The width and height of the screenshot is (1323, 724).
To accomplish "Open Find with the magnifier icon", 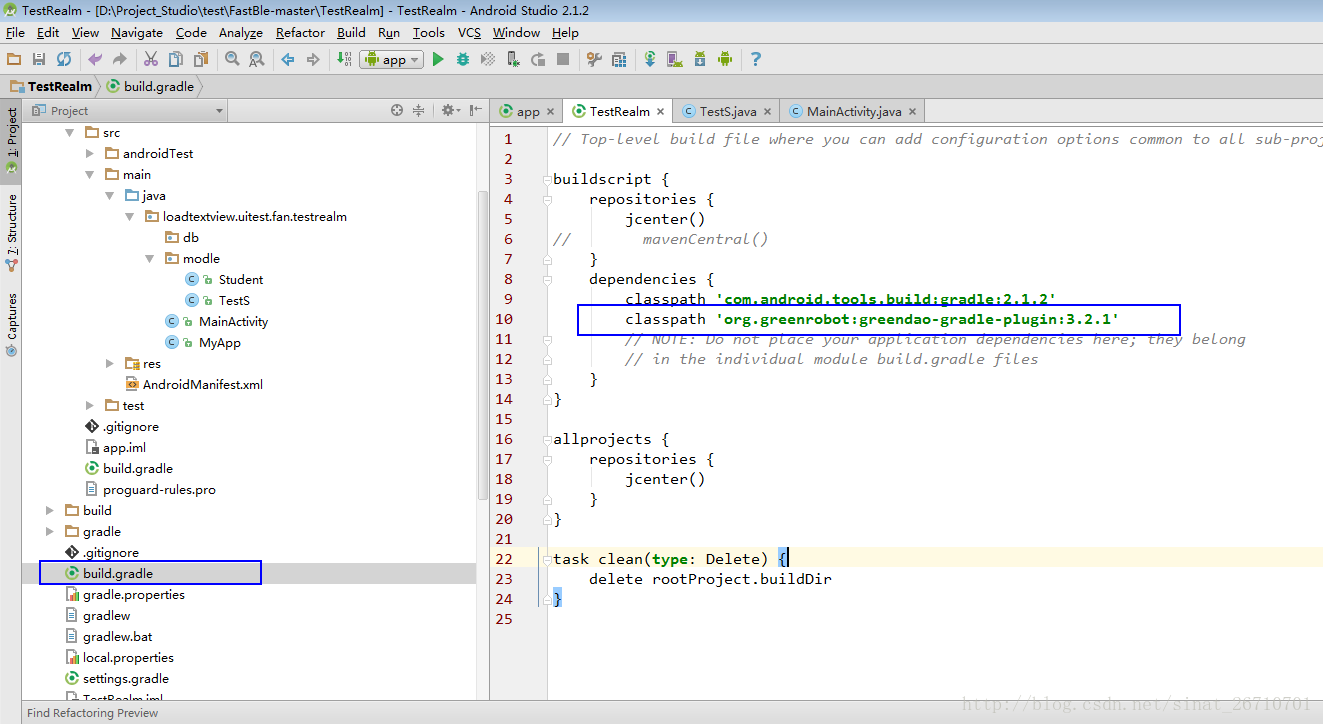I will point(232,59).
